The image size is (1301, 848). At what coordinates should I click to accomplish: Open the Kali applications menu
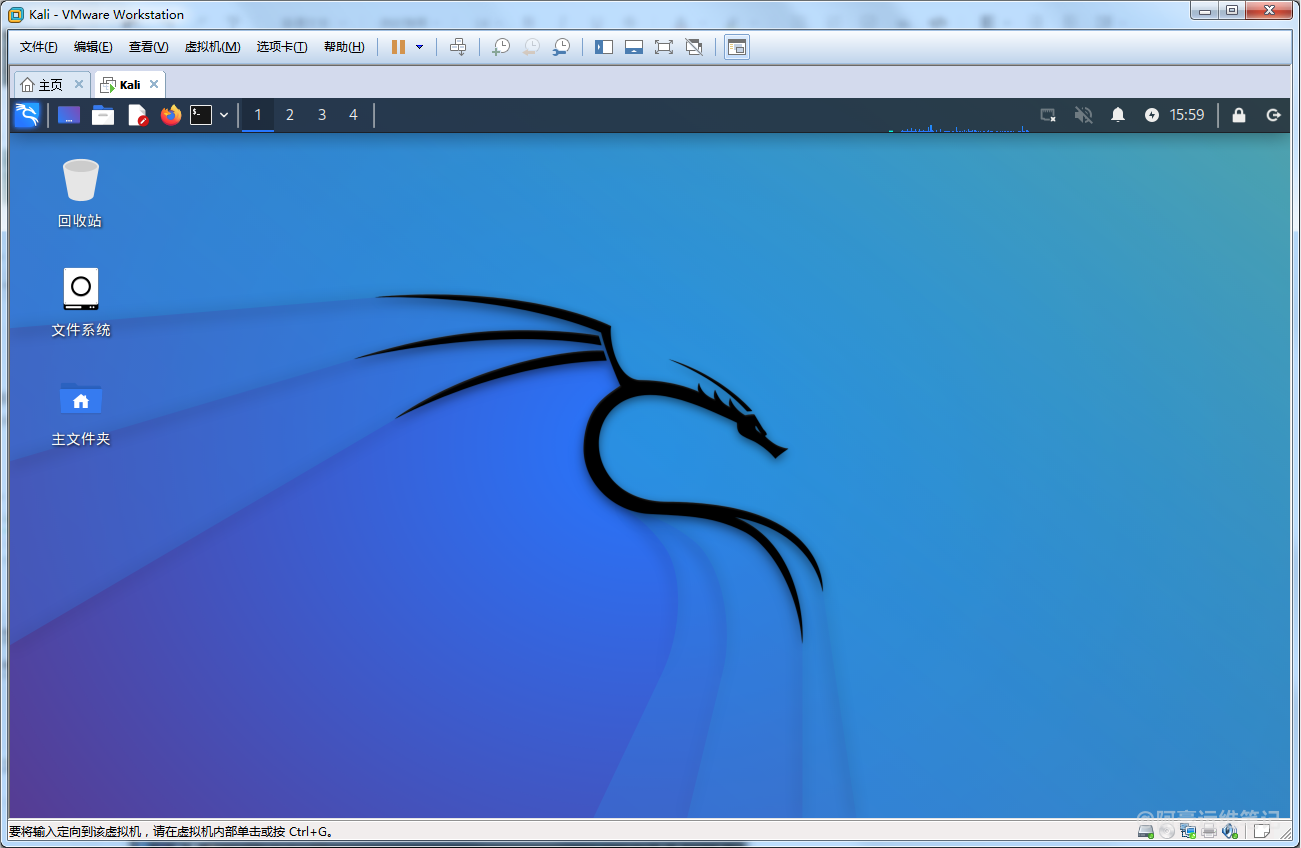pos(26,115)
